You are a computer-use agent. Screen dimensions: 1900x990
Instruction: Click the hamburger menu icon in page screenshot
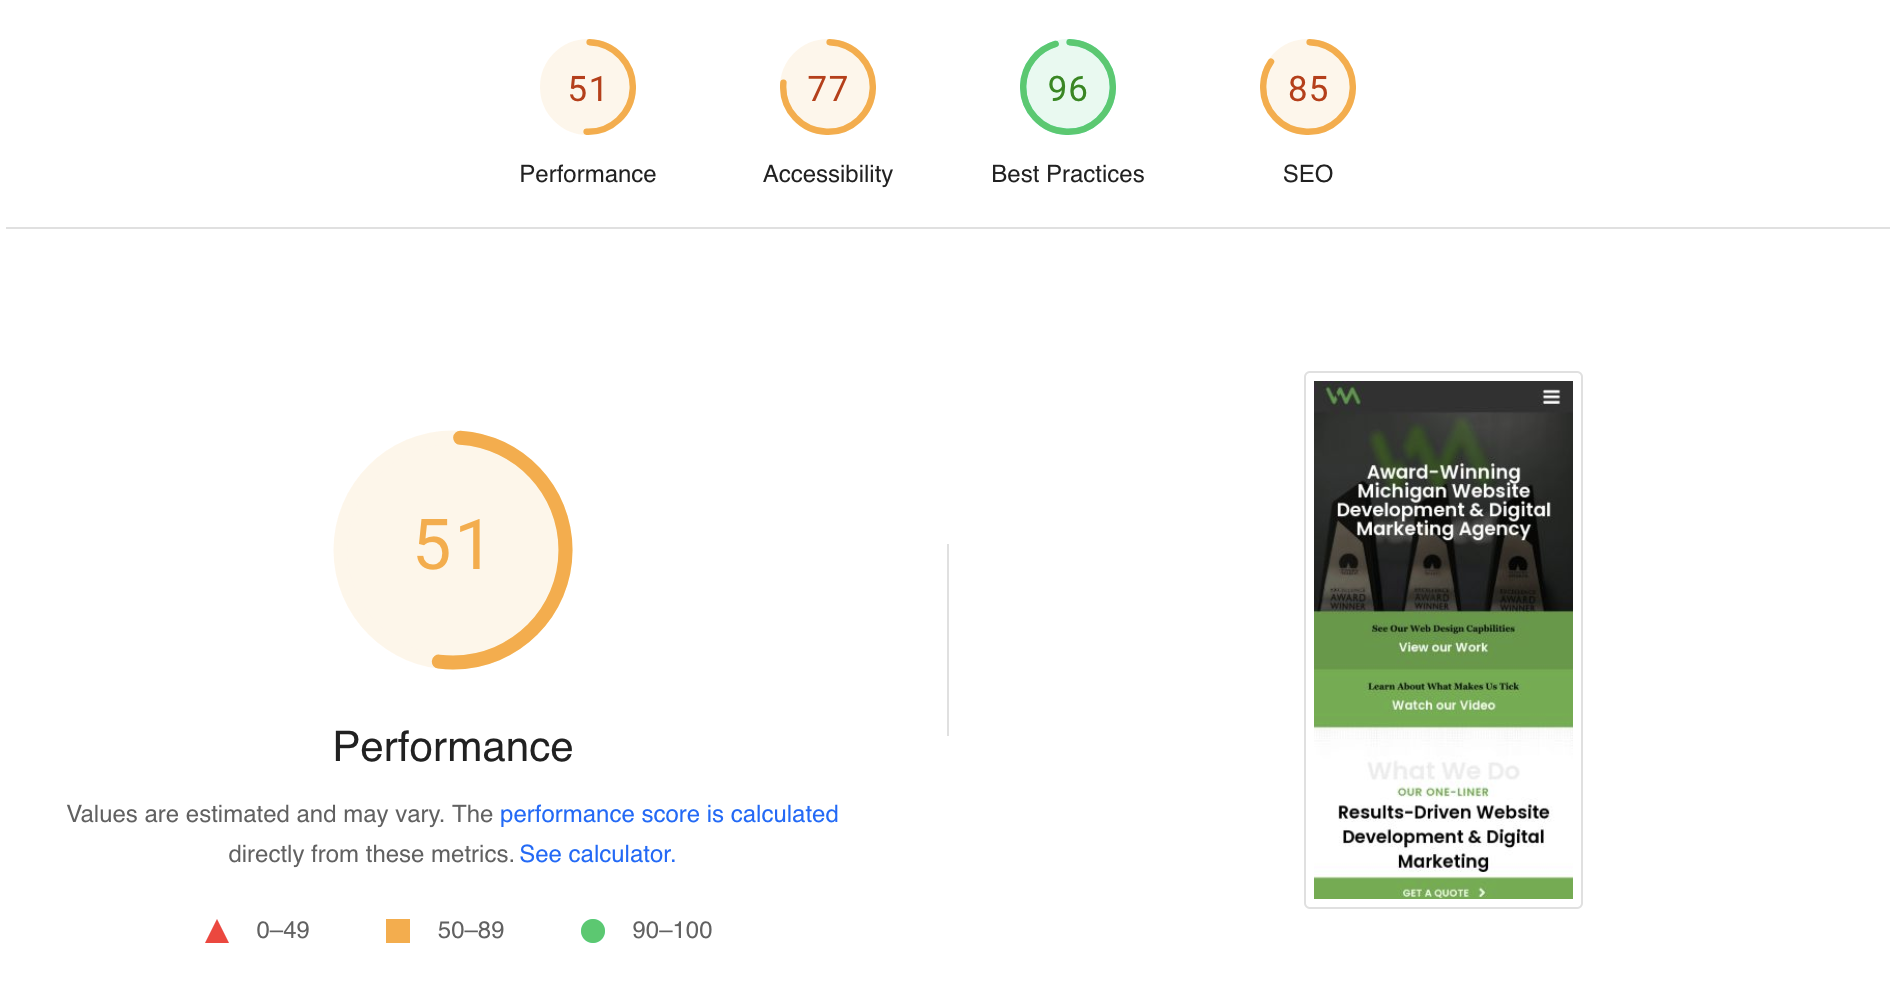click(1551, 397)
